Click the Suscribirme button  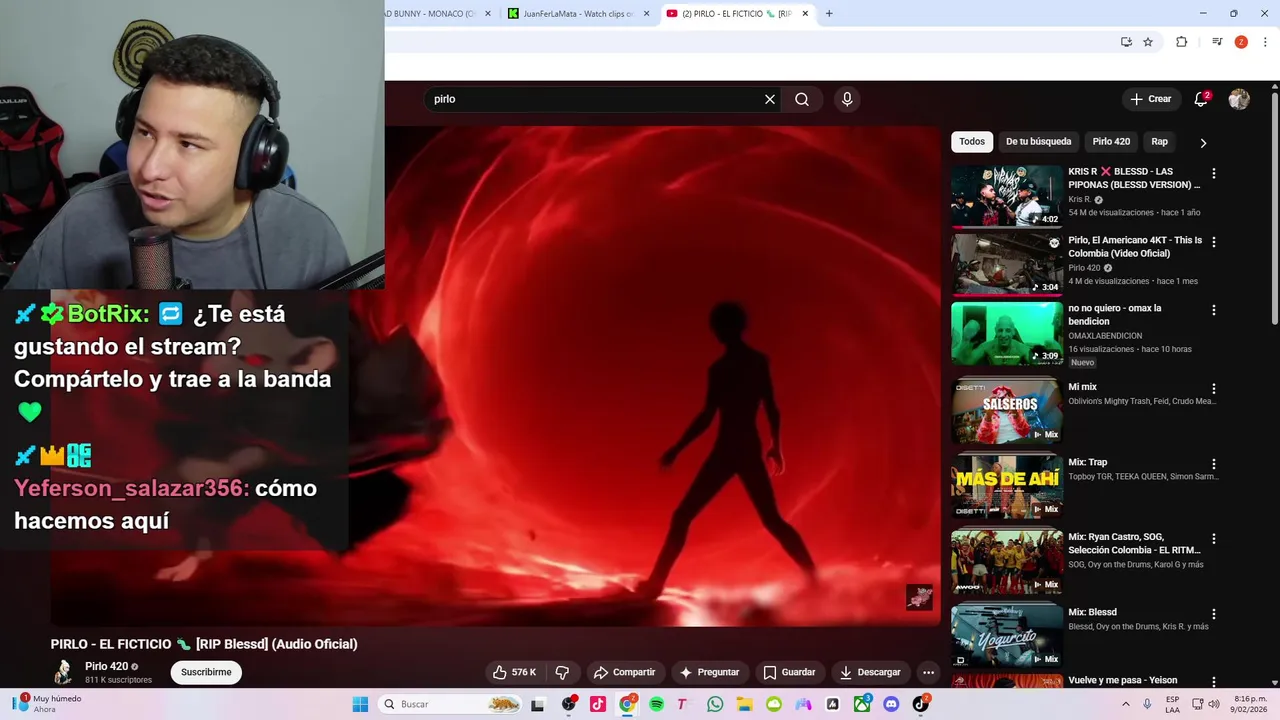(x=206, y=672)
